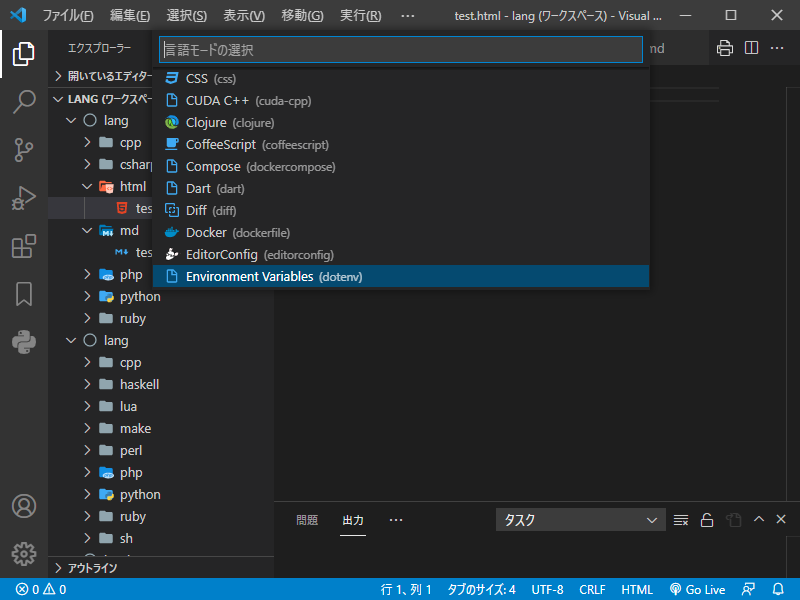Switch to the 出力 panel tab
Screen dimensions: 800x600
tap(353, 520)
